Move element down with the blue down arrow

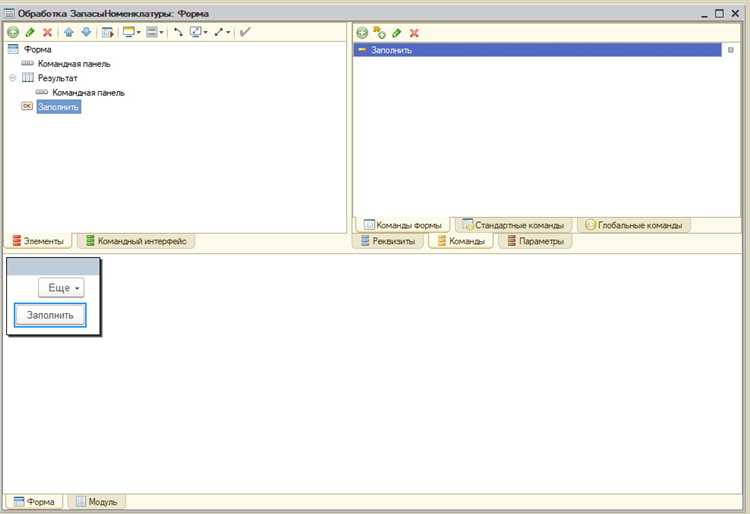86,33
